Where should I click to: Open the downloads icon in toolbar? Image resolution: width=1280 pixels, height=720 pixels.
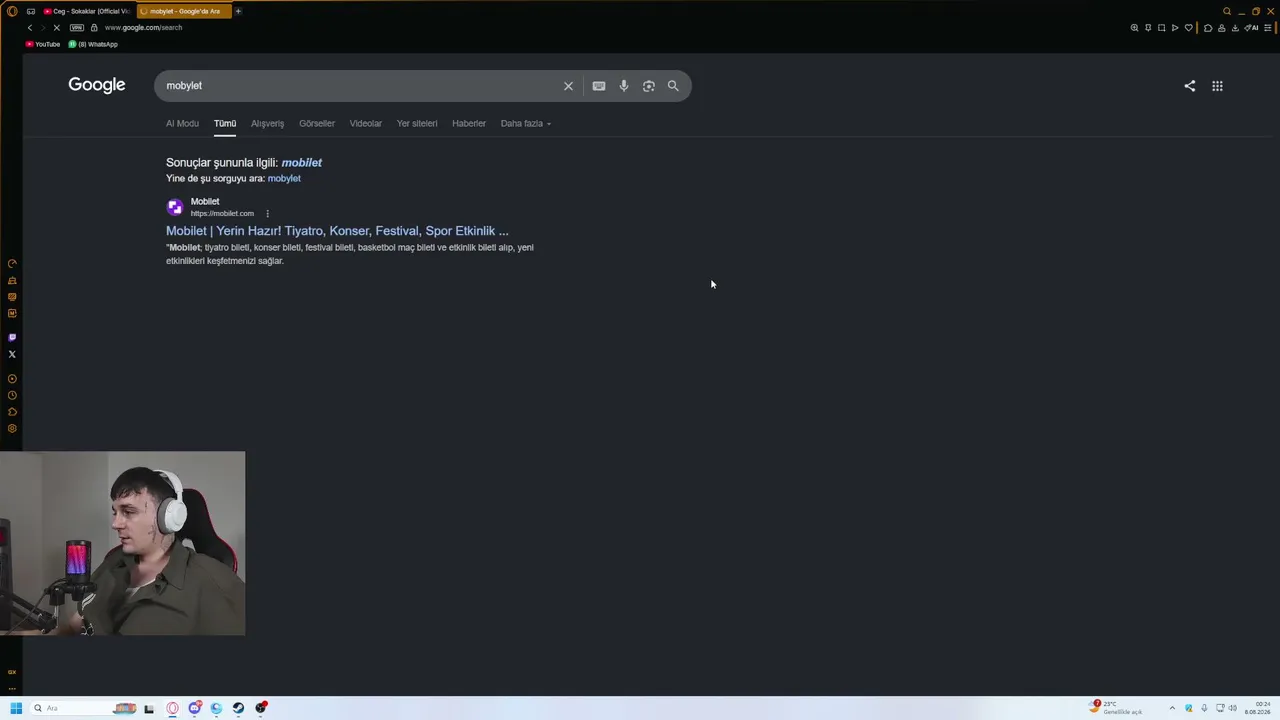click(x=1236, y=28)
